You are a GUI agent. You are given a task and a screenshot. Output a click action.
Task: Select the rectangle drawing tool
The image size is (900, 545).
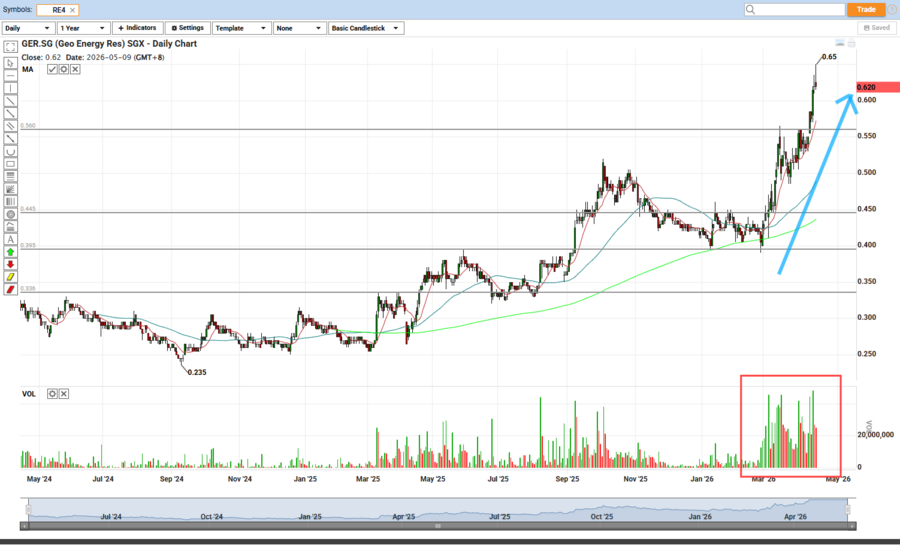point(10,163)
